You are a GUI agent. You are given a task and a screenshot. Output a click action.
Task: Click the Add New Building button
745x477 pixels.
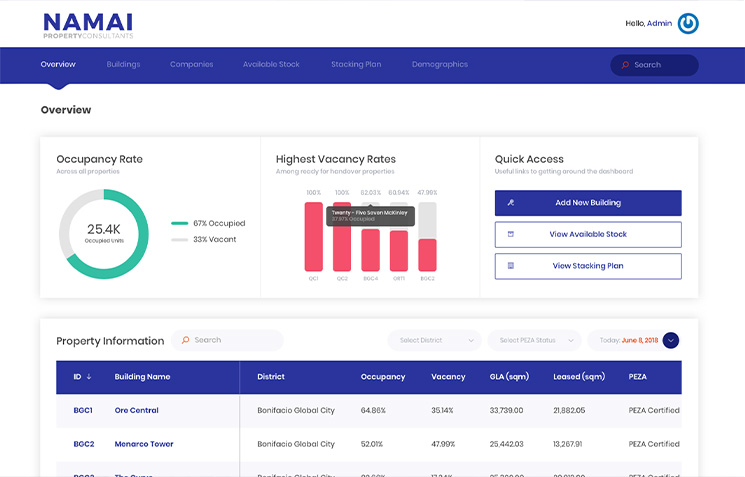588,203
